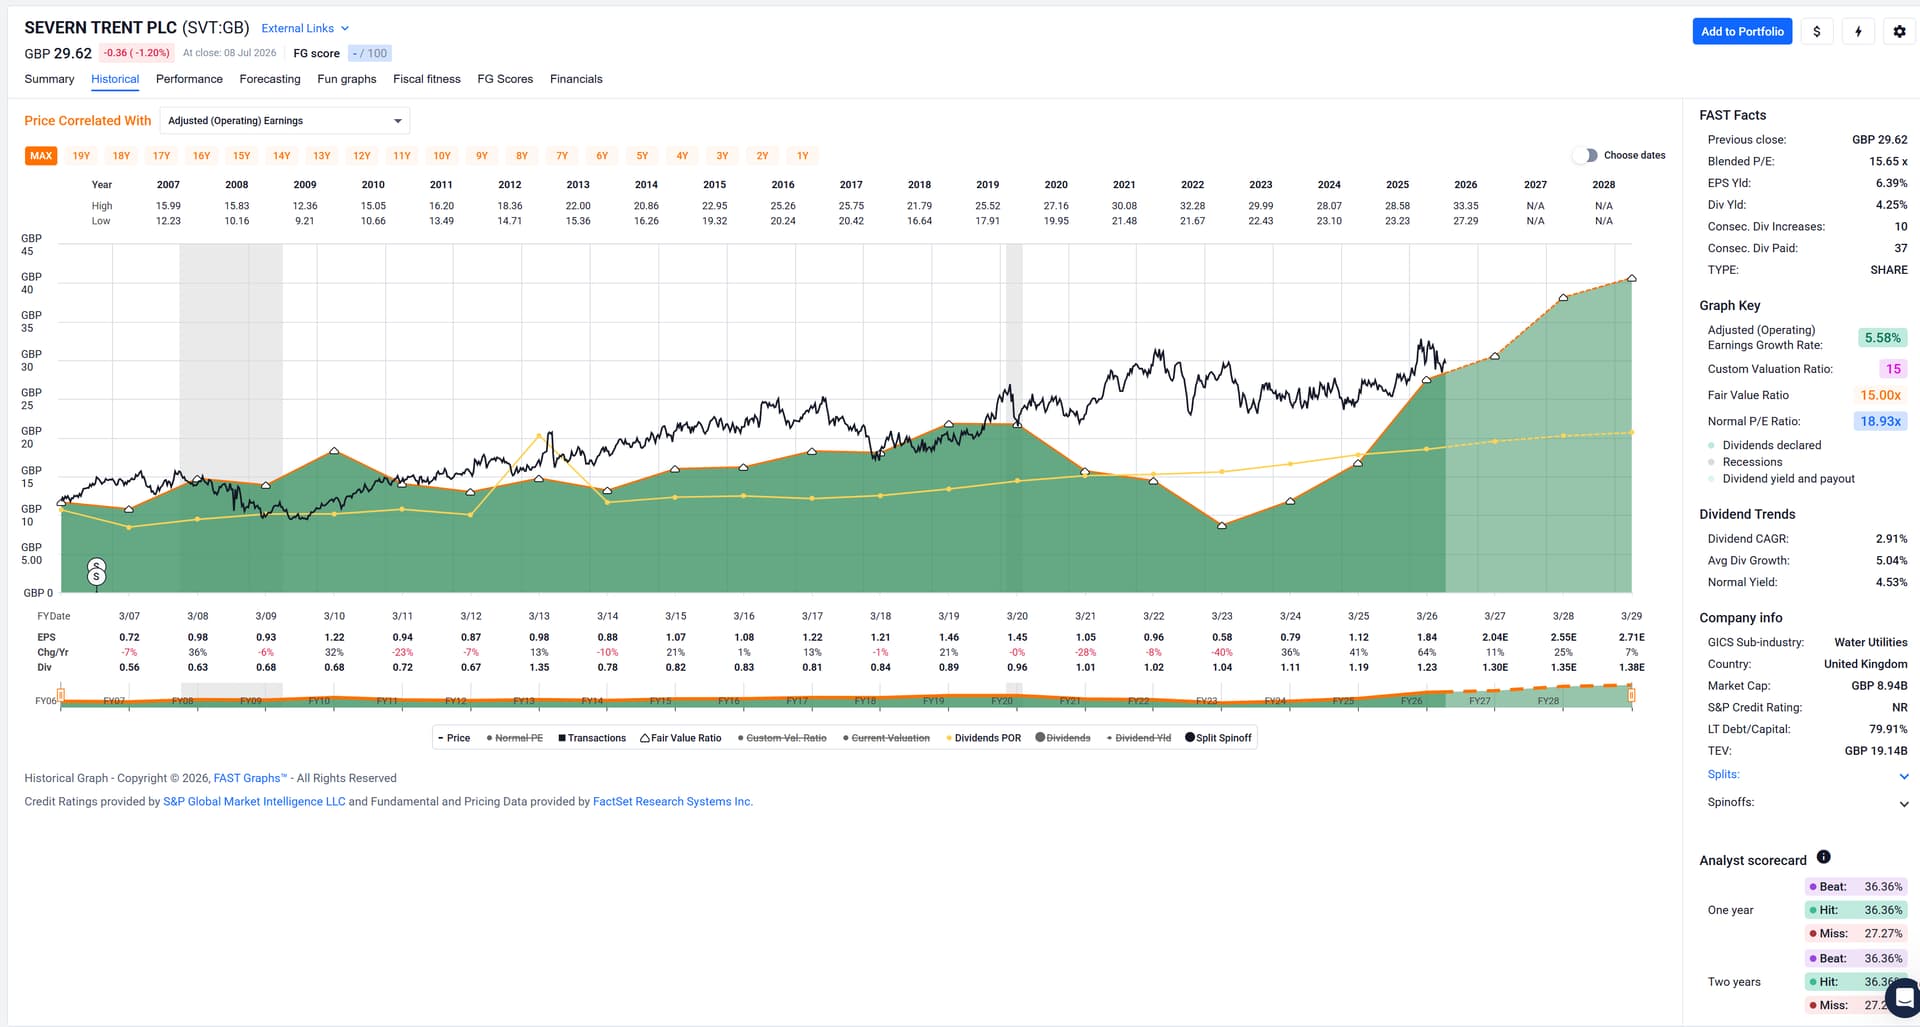The image size is (1920, 1027).
Task: Enable the Choose dates switch
Action: pos(1585,155)
